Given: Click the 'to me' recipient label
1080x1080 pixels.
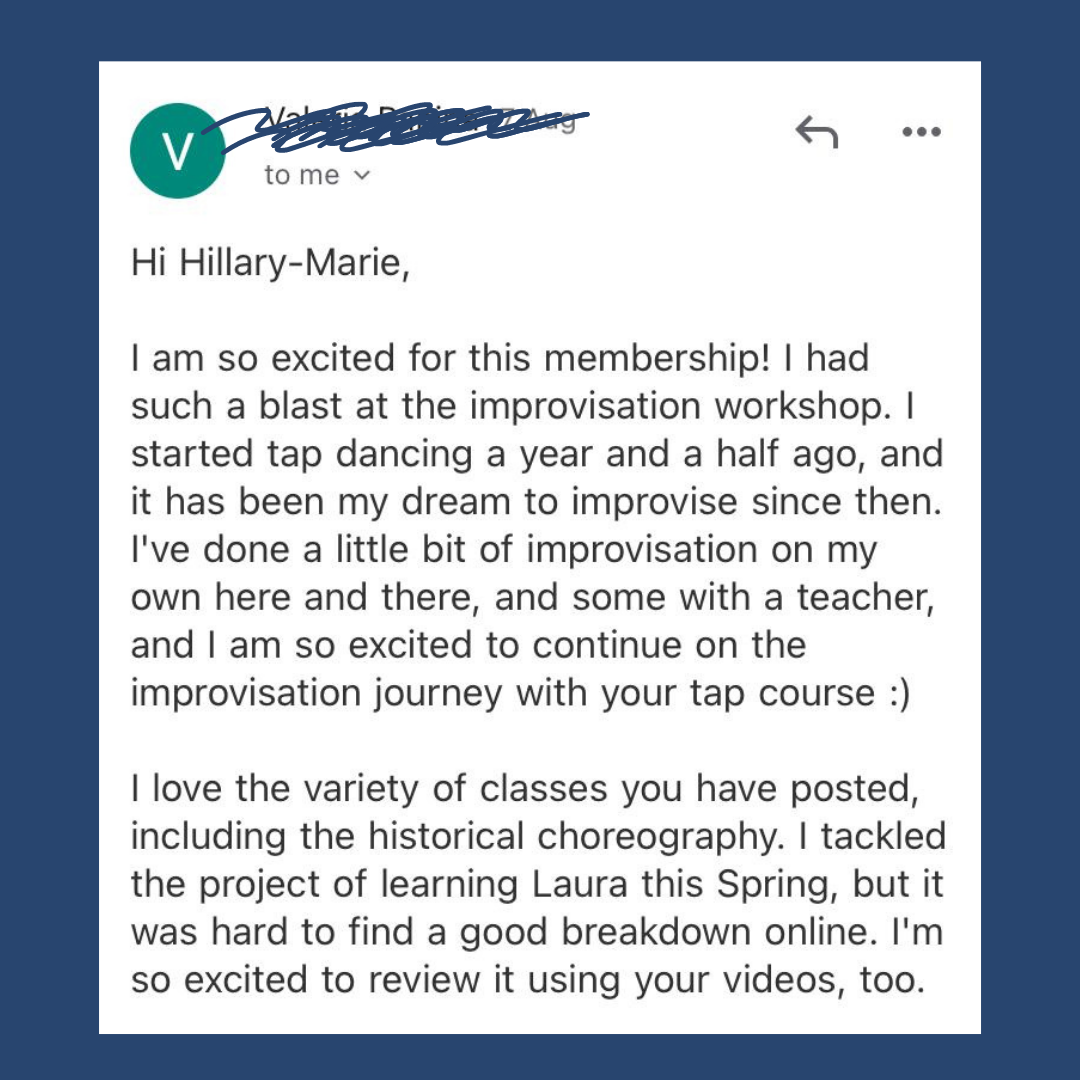Looking at the screenshot, I should point(302,176).
